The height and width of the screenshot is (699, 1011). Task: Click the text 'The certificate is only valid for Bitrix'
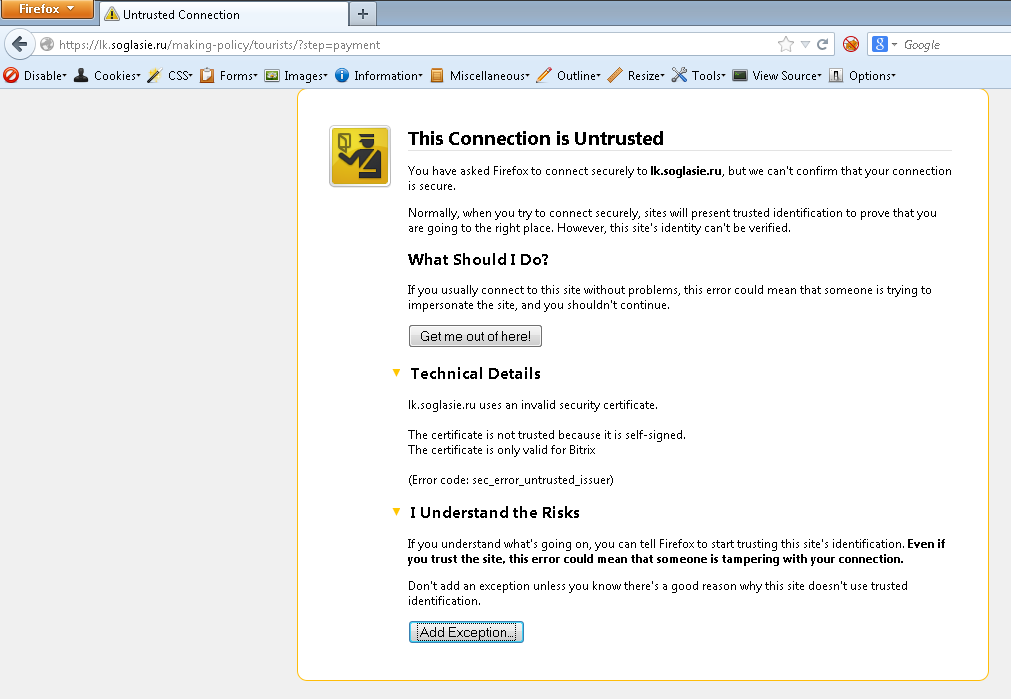502,449
